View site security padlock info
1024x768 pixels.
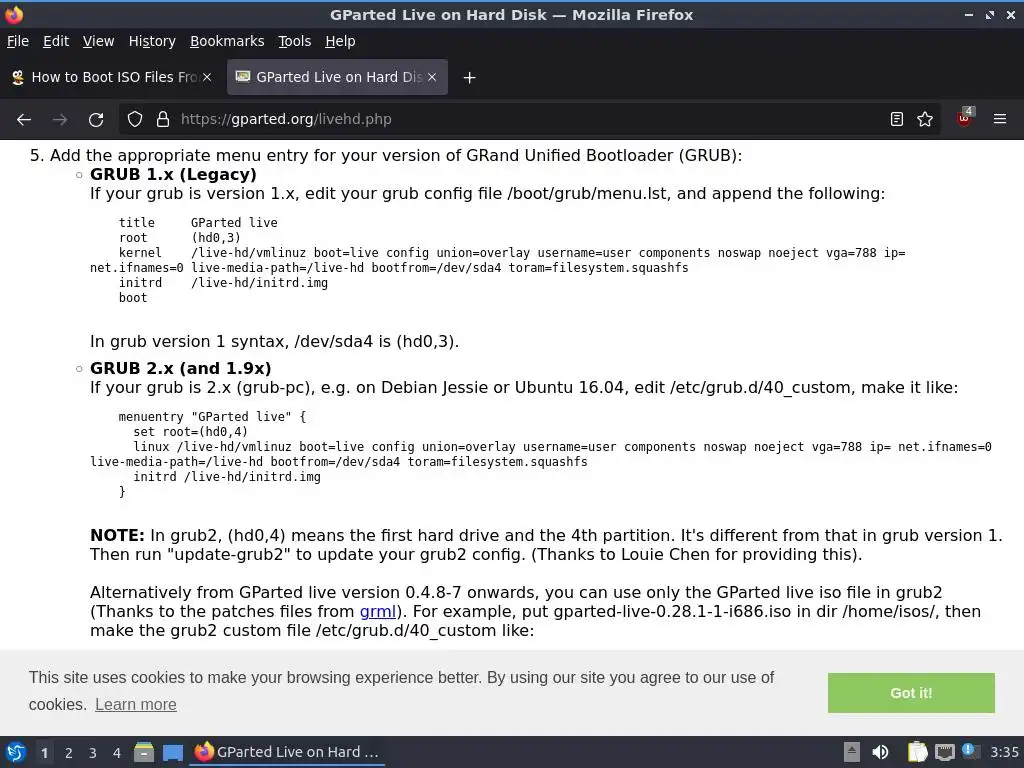[x=163, y=120]
